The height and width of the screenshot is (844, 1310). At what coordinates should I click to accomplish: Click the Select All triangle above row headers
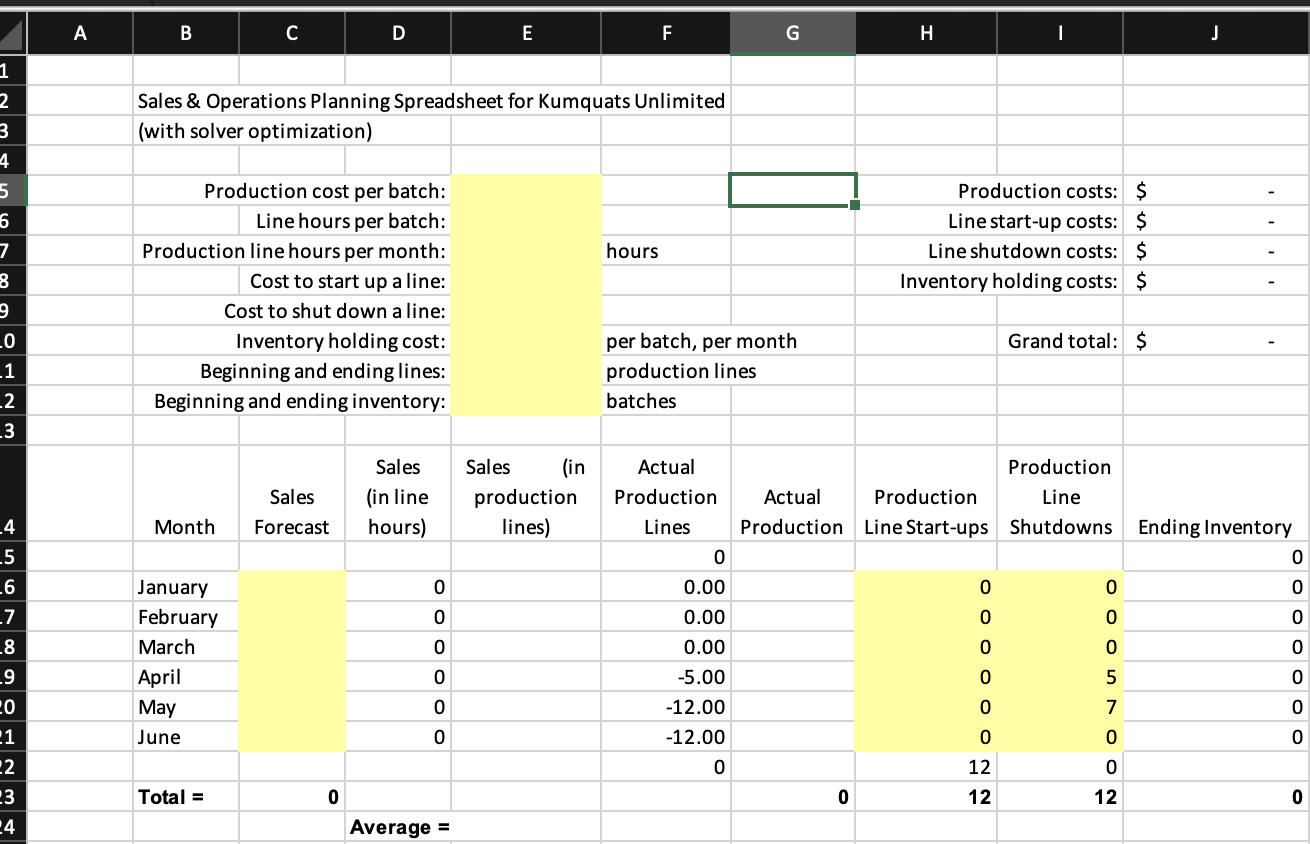pyautogui.click(x=12, y=32)
